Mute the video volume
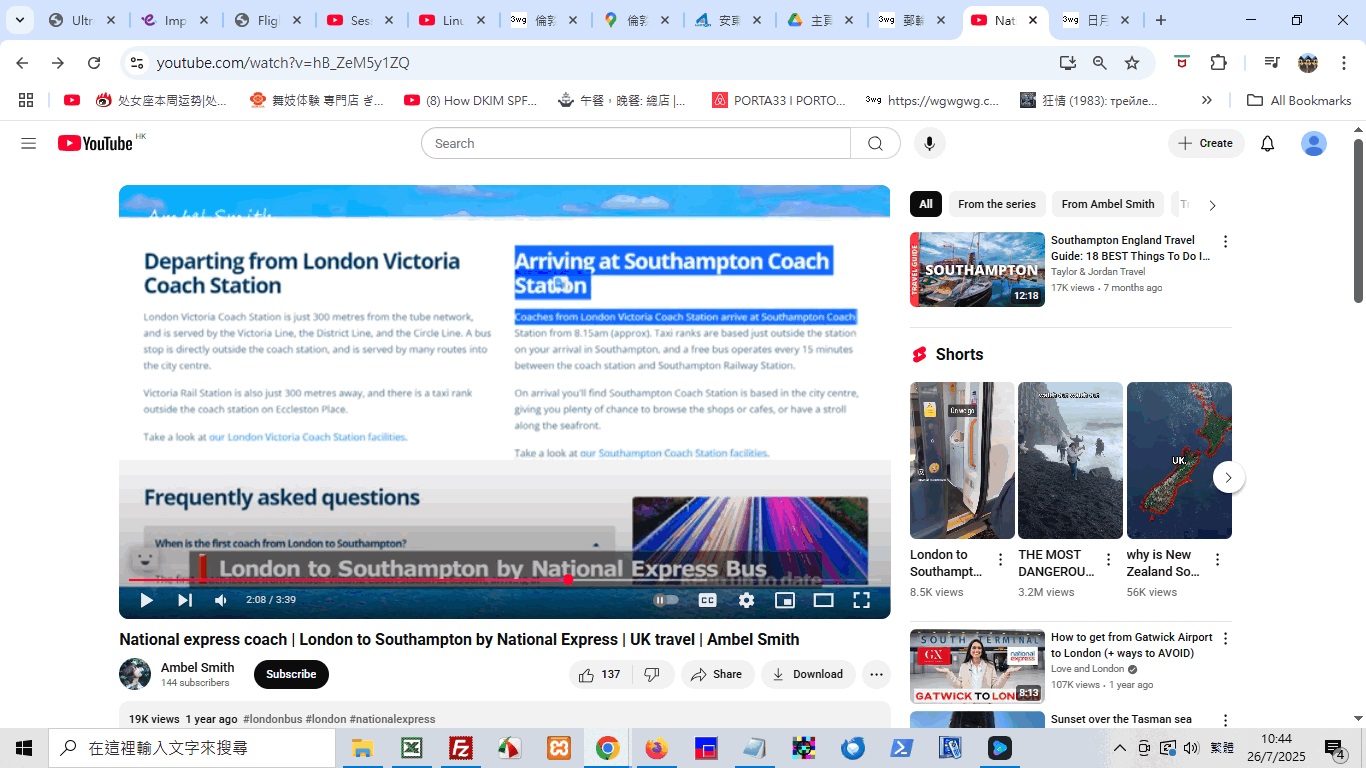1366x768 pixels. coord(221,600)
